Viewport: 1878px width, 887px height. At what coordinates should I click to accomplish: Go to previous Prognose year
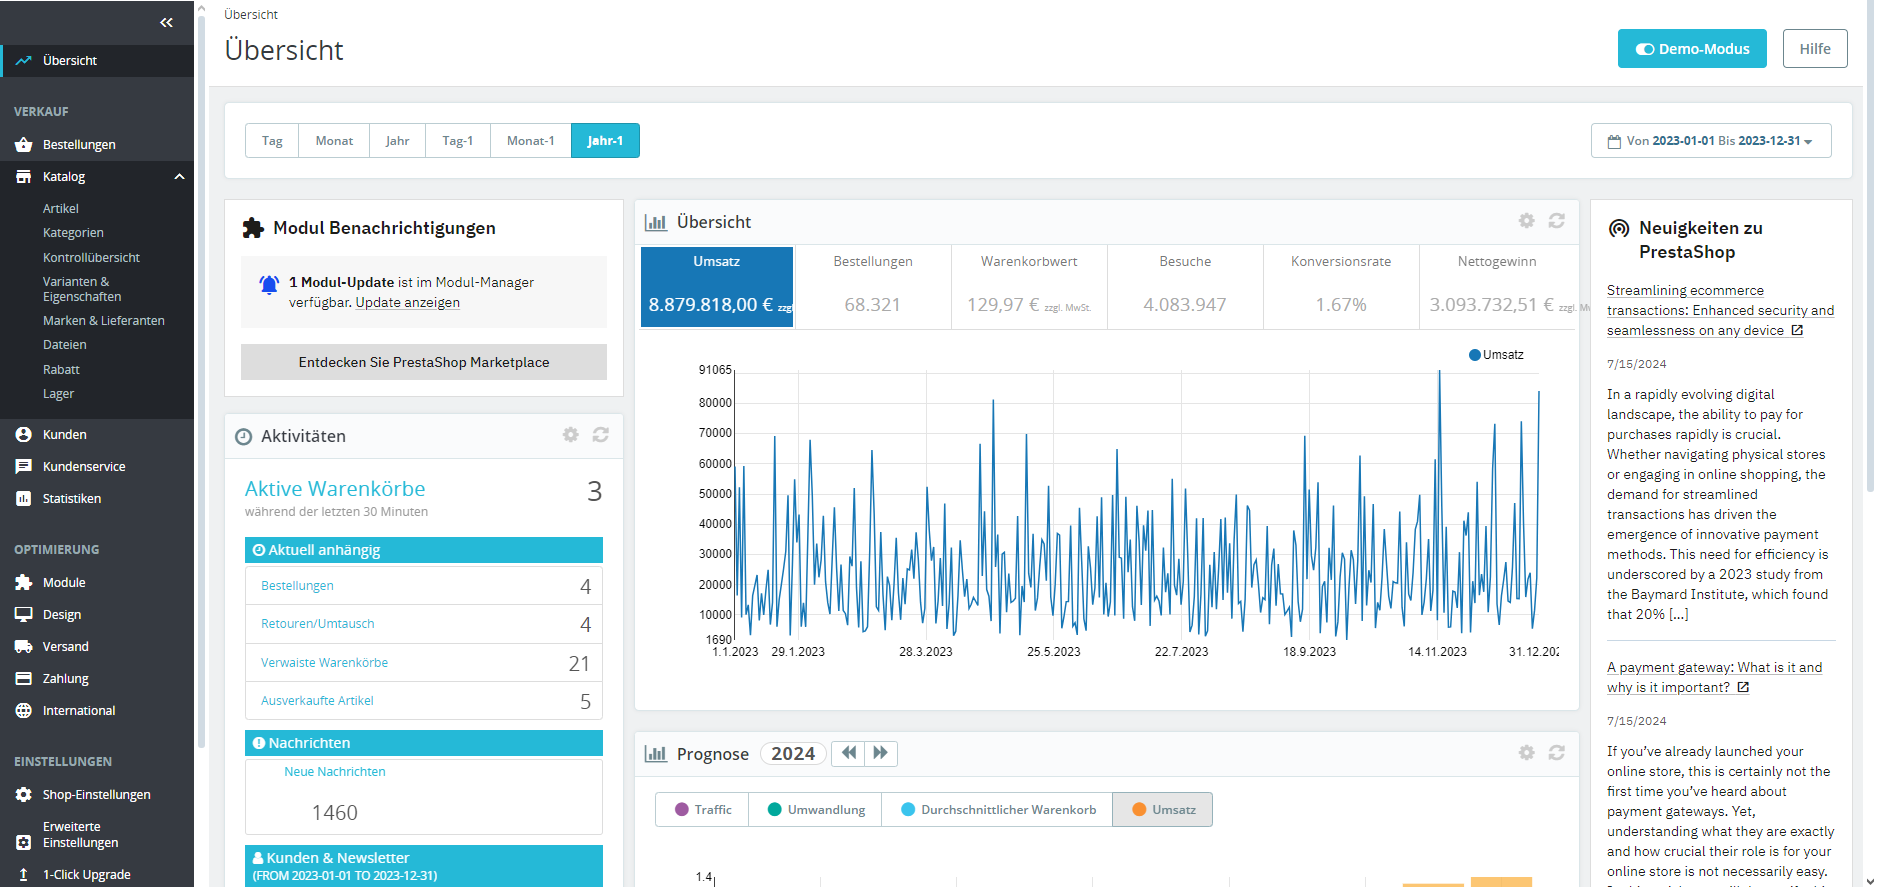click(x=848, y=753)
